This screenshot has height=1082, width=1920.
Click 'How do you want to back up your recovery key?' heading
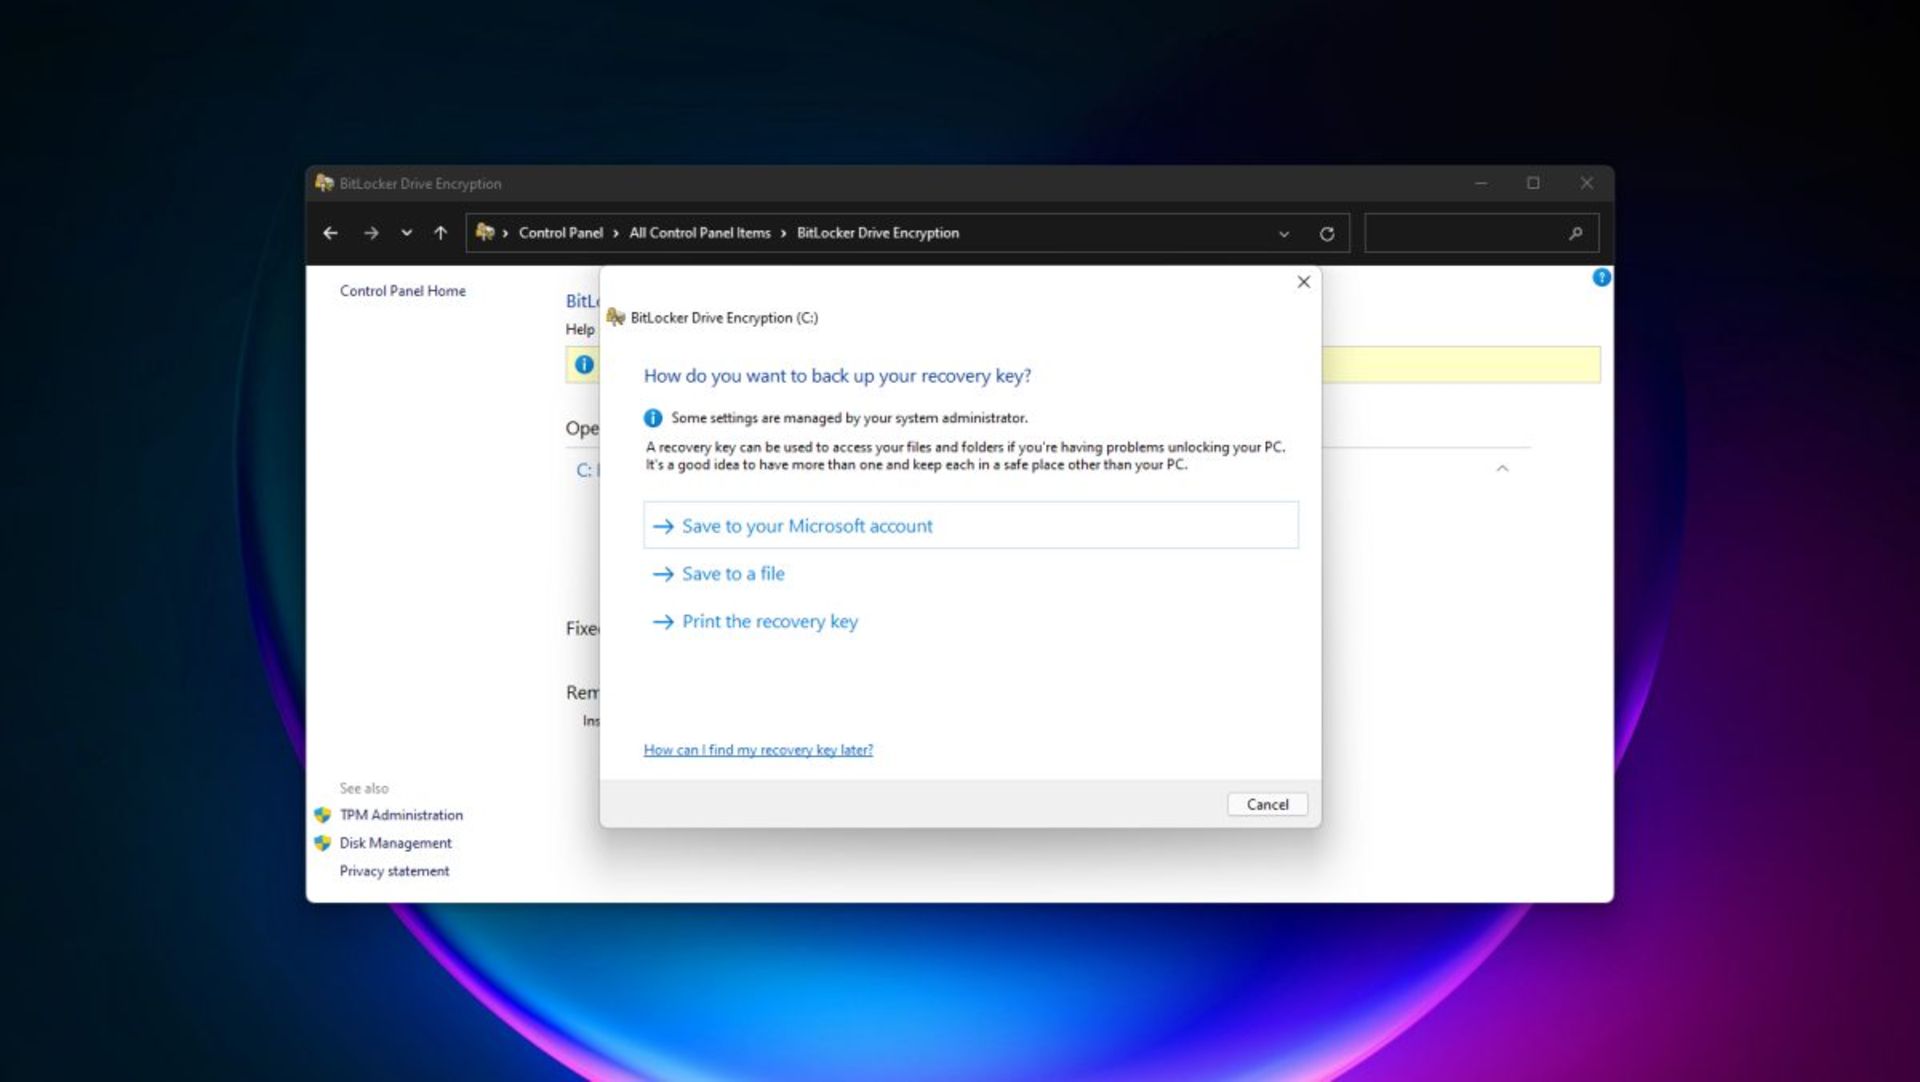click(837, 376)
